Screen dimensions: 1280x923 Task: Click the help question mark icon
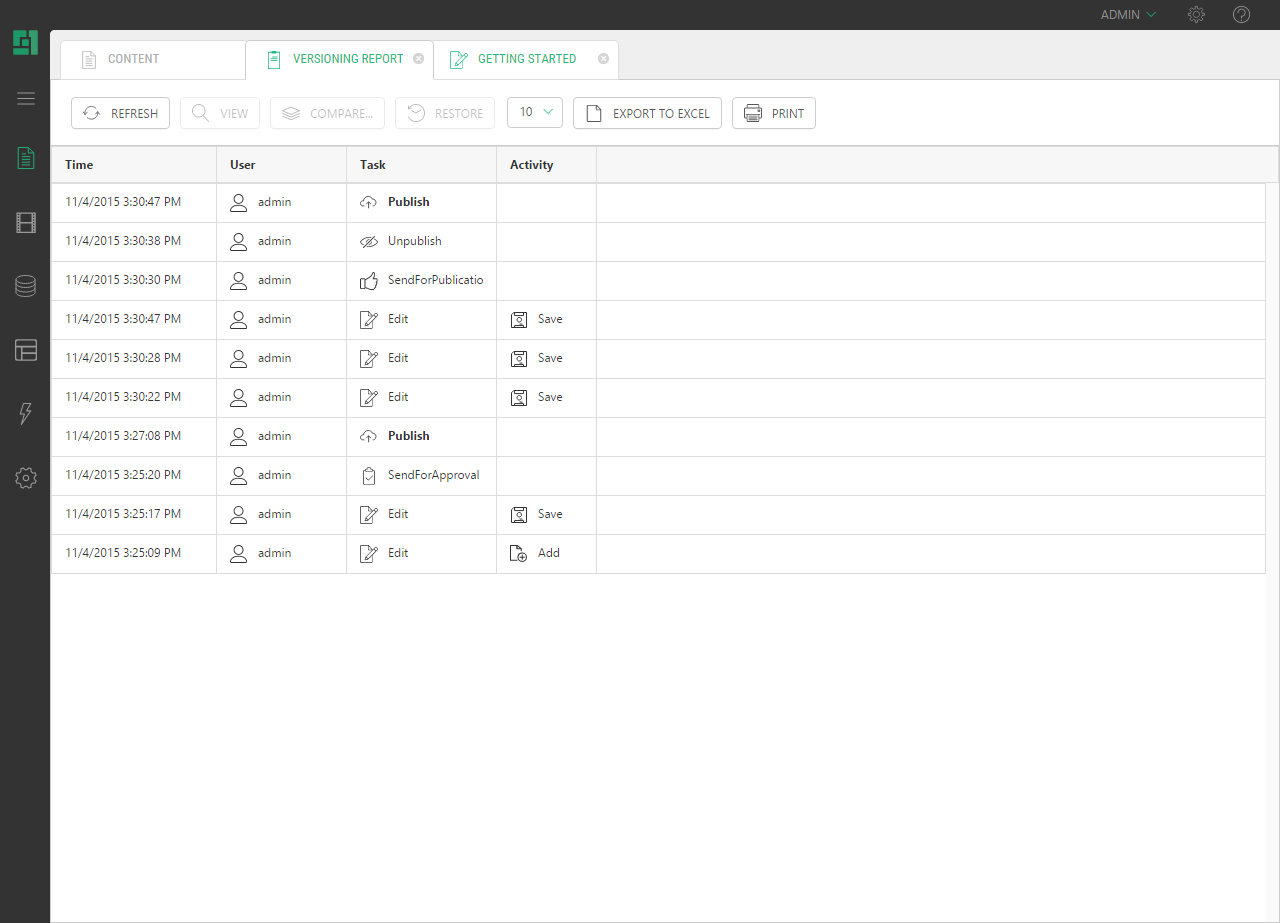point(1241,15)
